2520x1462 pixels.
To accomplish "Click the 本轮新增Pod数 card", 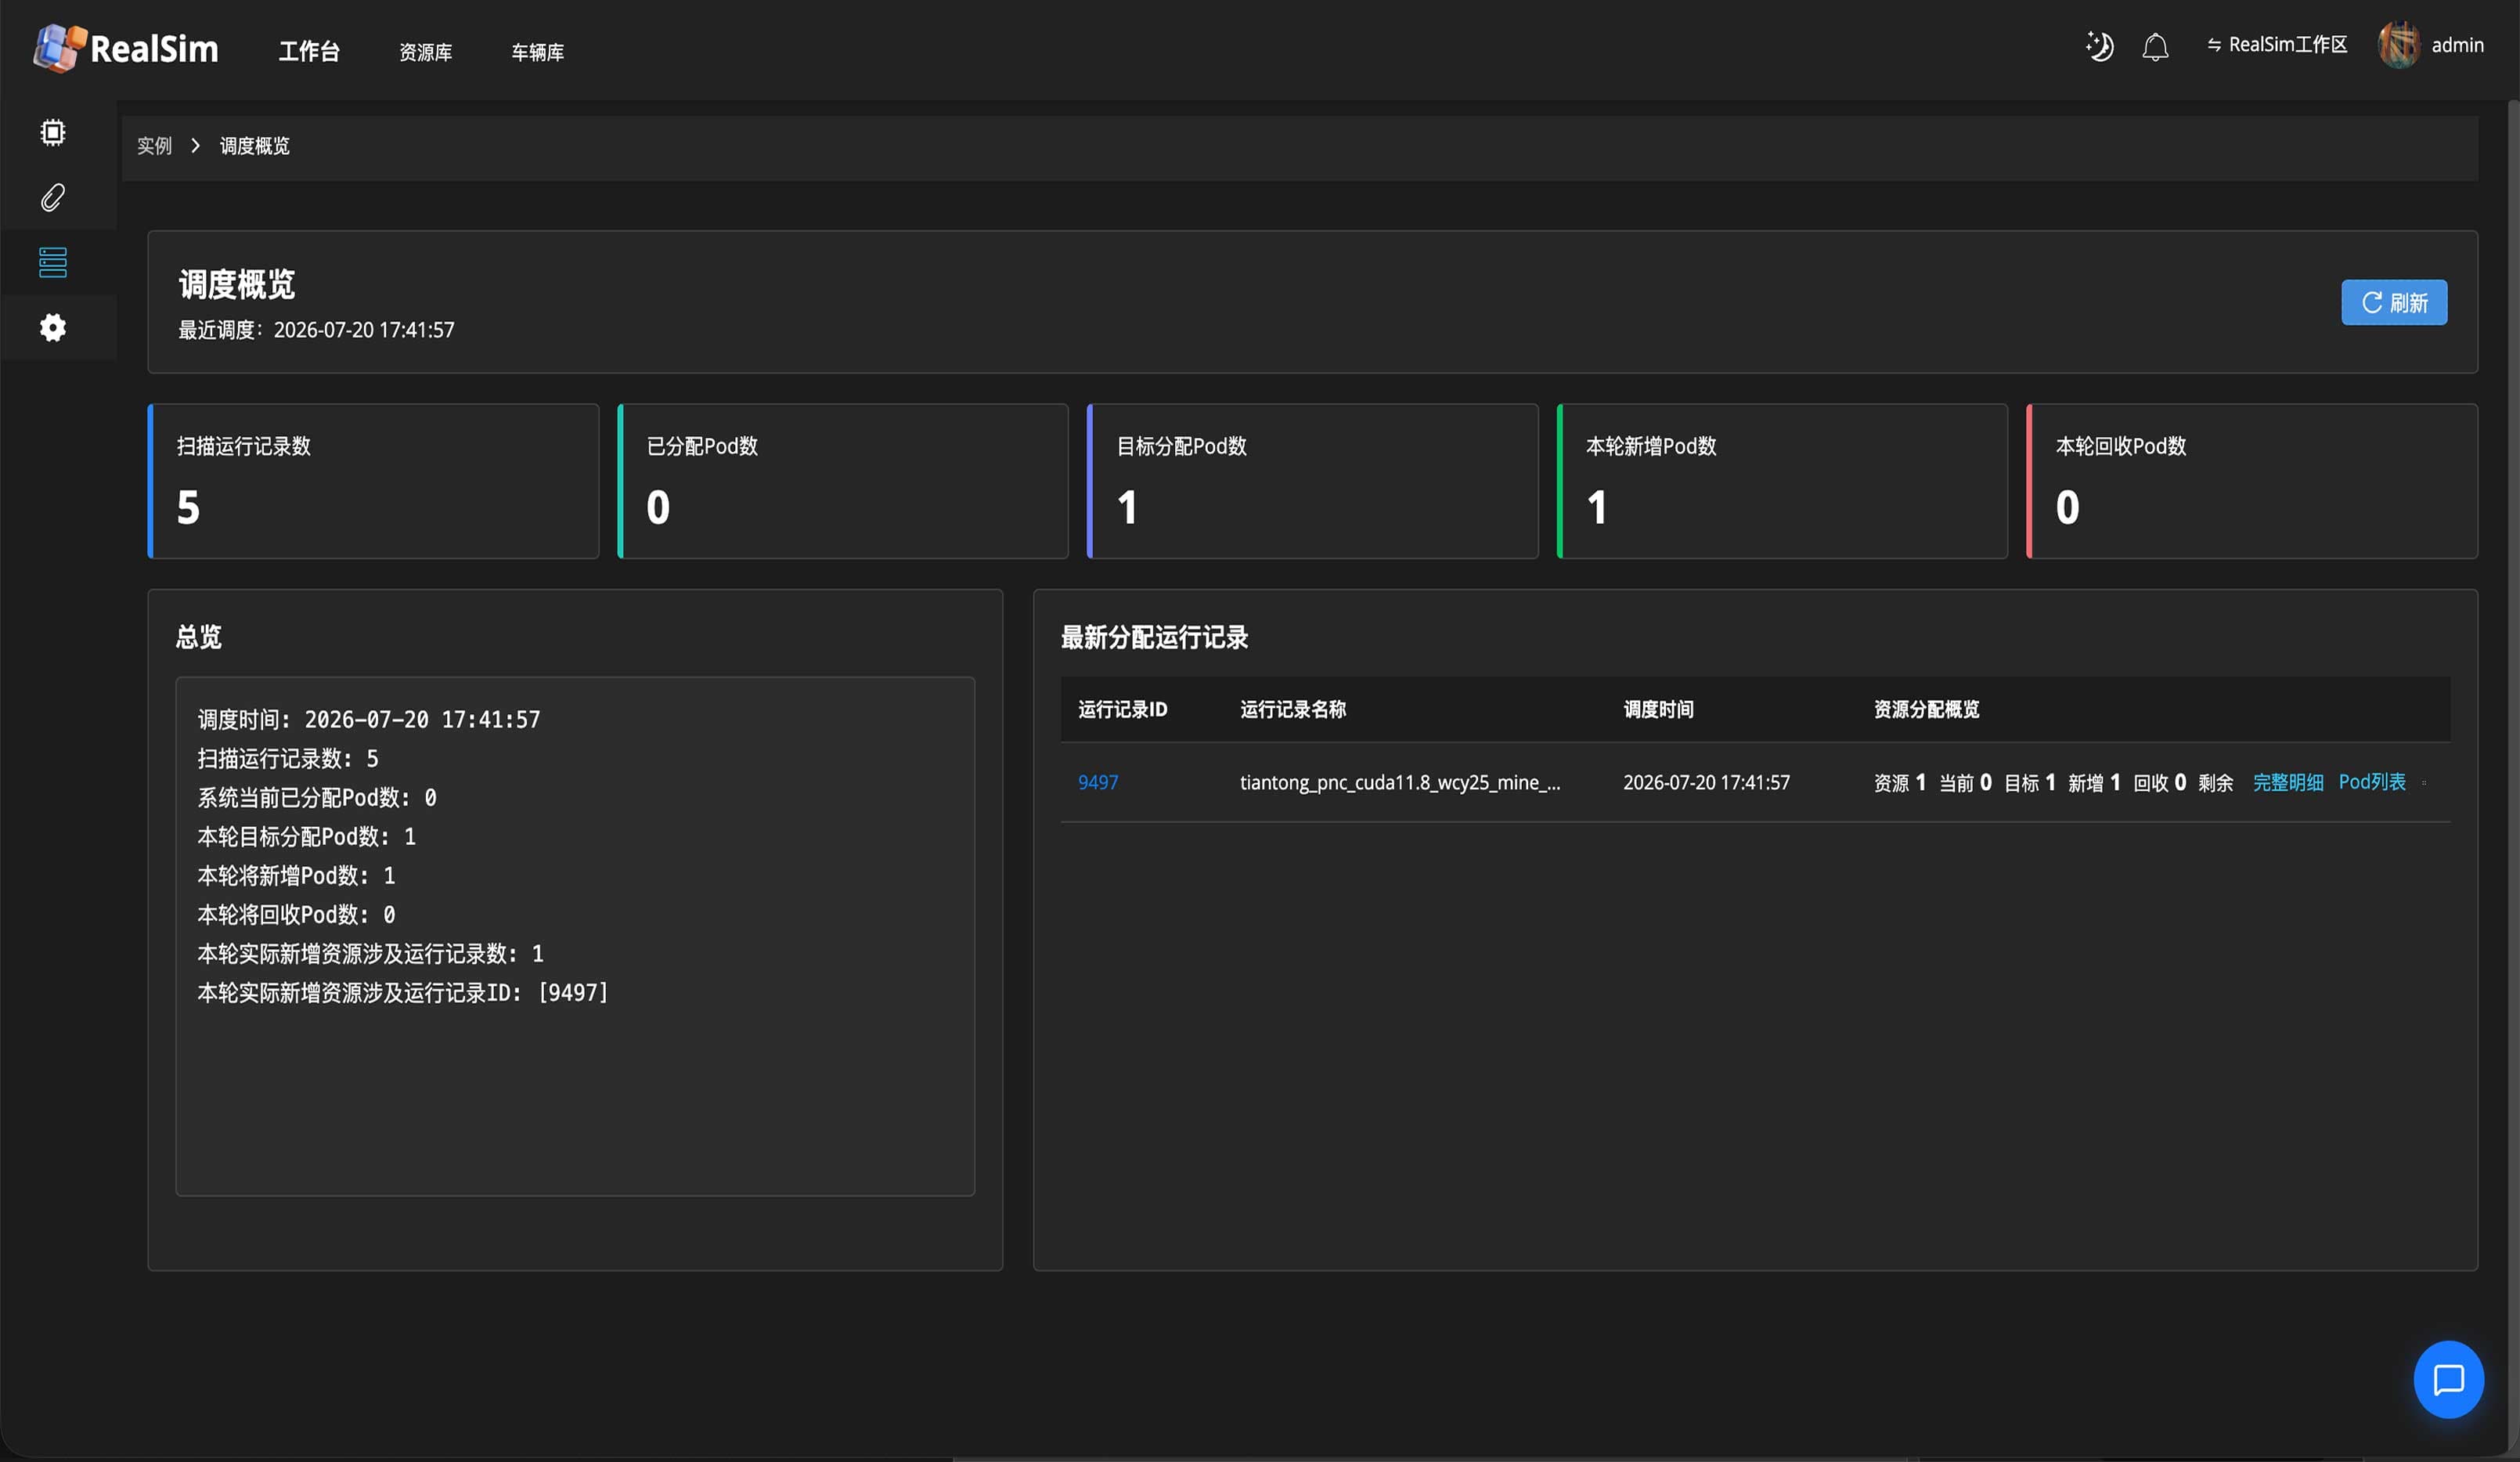I will click(1782, 481).
